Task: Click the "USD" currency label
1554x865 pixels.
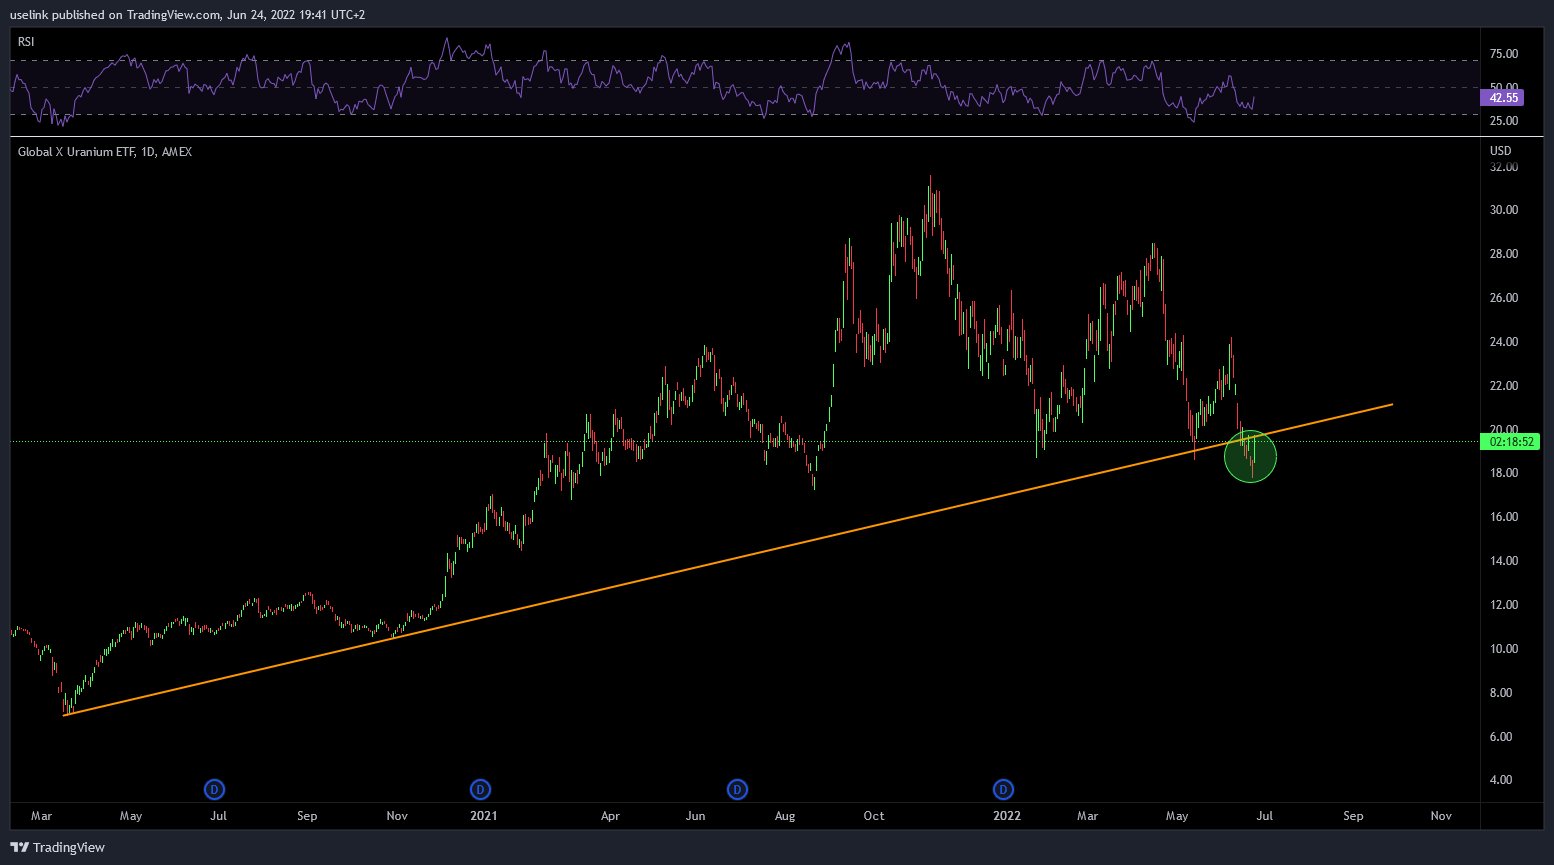Action: pyautogui.click(x=1500, y=151)
